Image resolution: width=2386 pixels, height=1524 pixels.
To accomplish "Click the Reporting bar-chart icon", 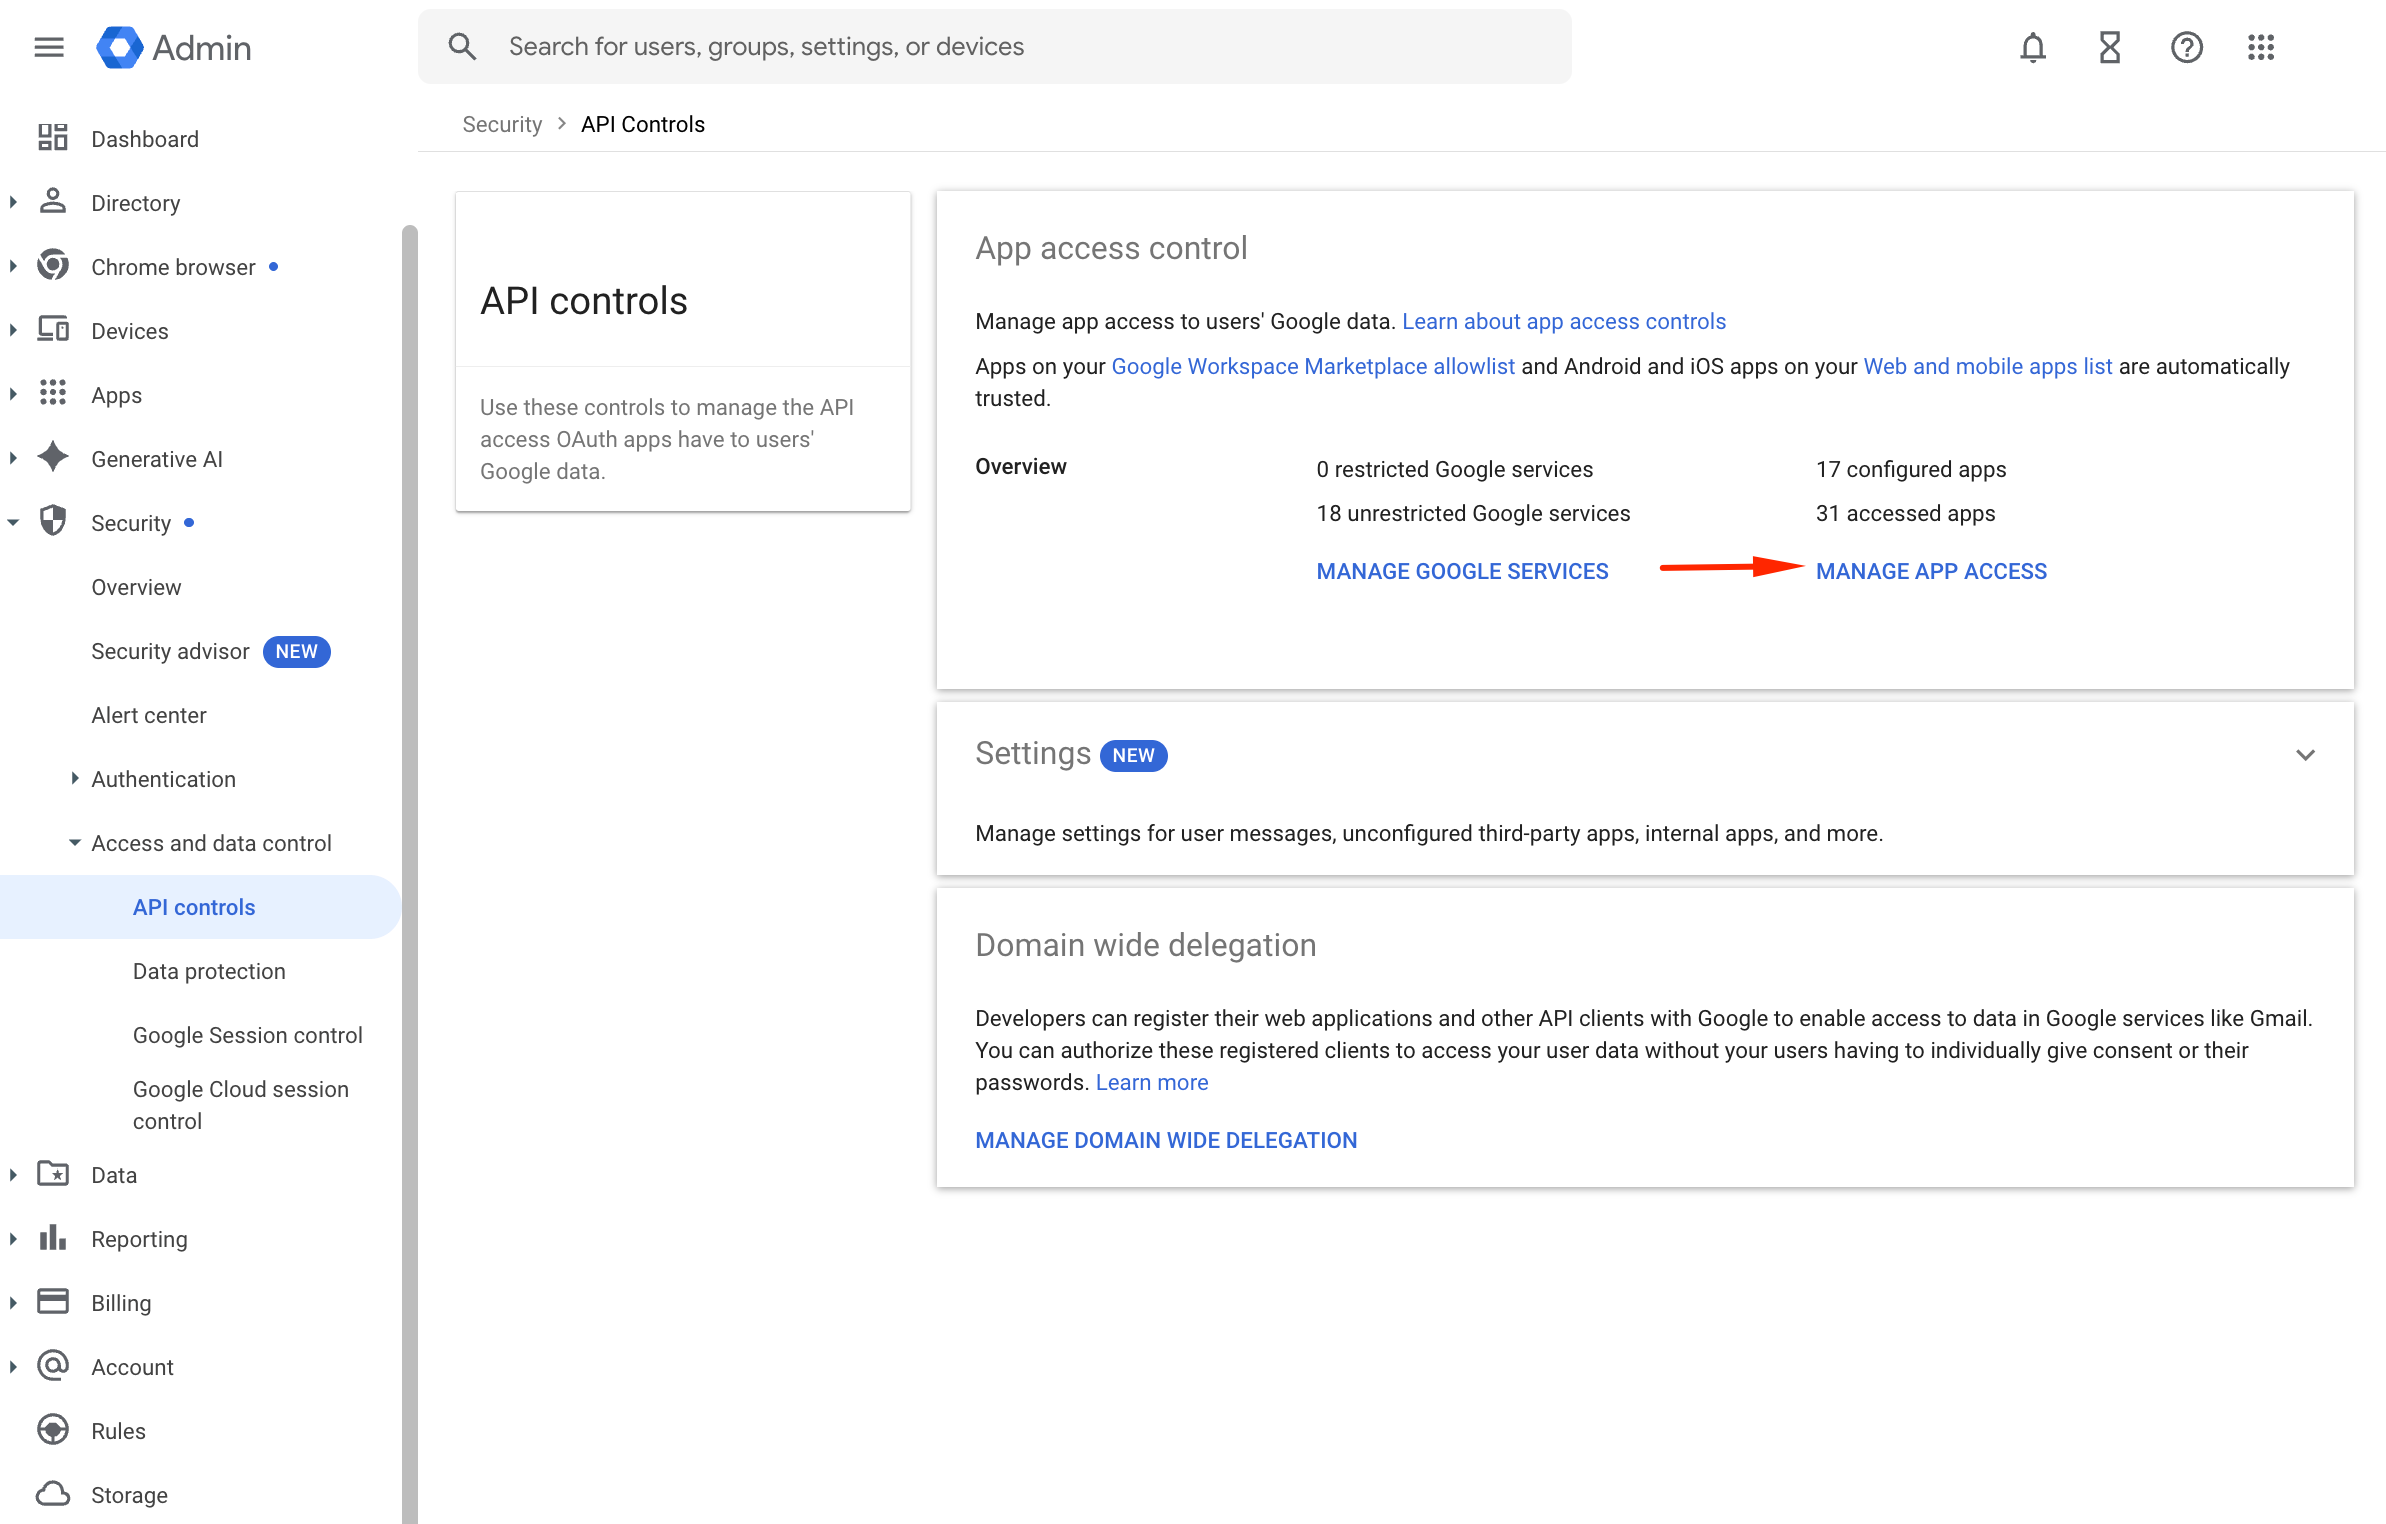I will (52, 1238).
